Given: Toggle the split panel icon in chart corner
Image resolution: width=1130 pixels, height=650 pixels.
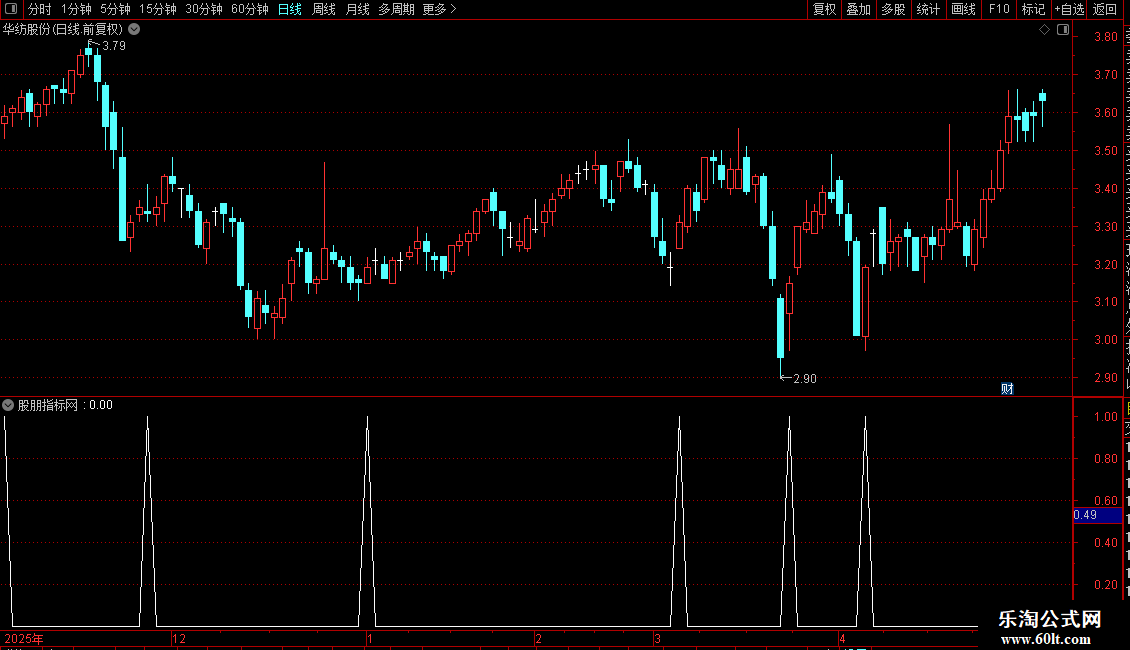Looking at the screenshot, I should pos(1063,30).
